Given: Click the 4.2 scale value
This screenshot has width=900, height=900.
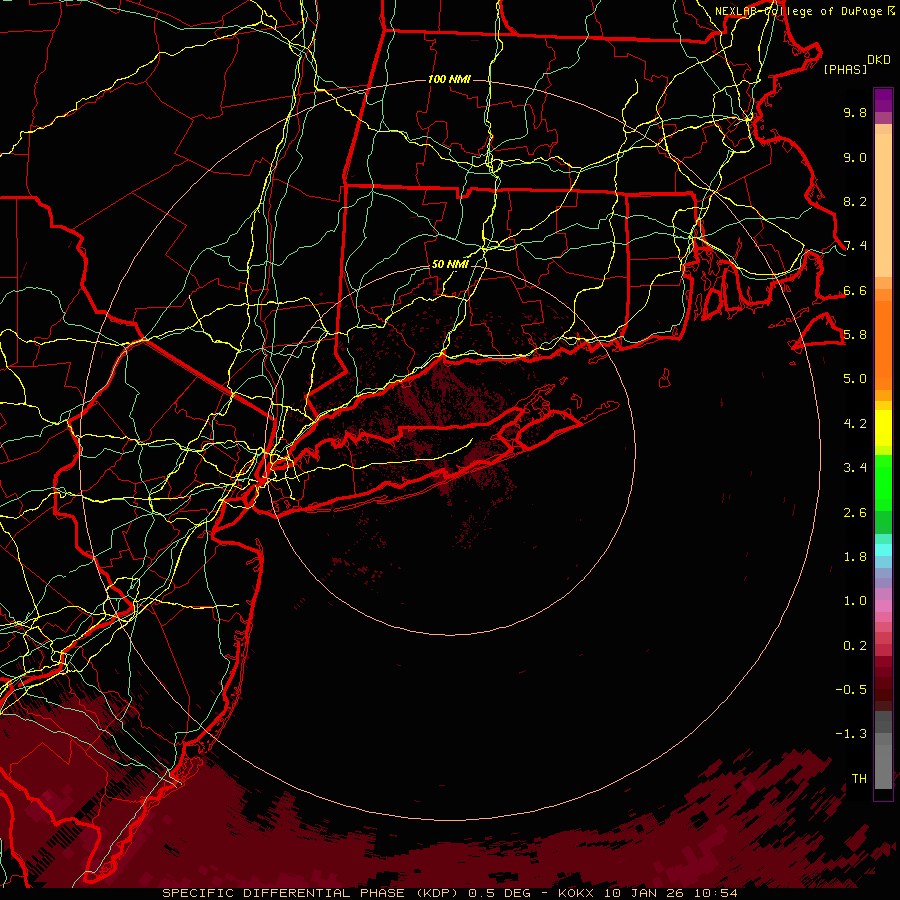Looking at the screenshot, I should click(x=855, y=424).
